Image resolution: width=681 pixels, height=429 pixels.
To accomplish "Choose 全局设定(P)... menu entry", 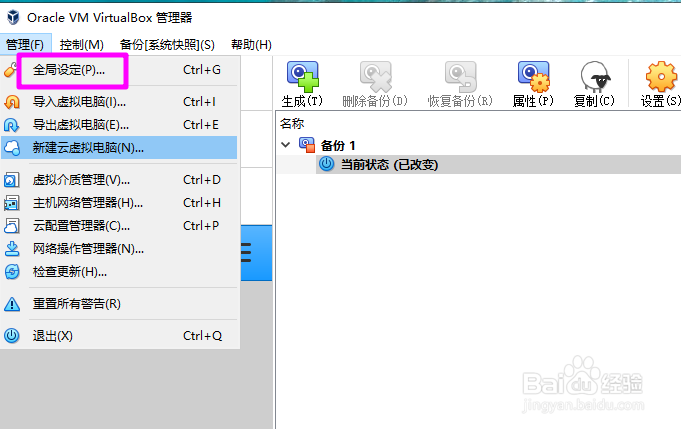I will 119,69.
